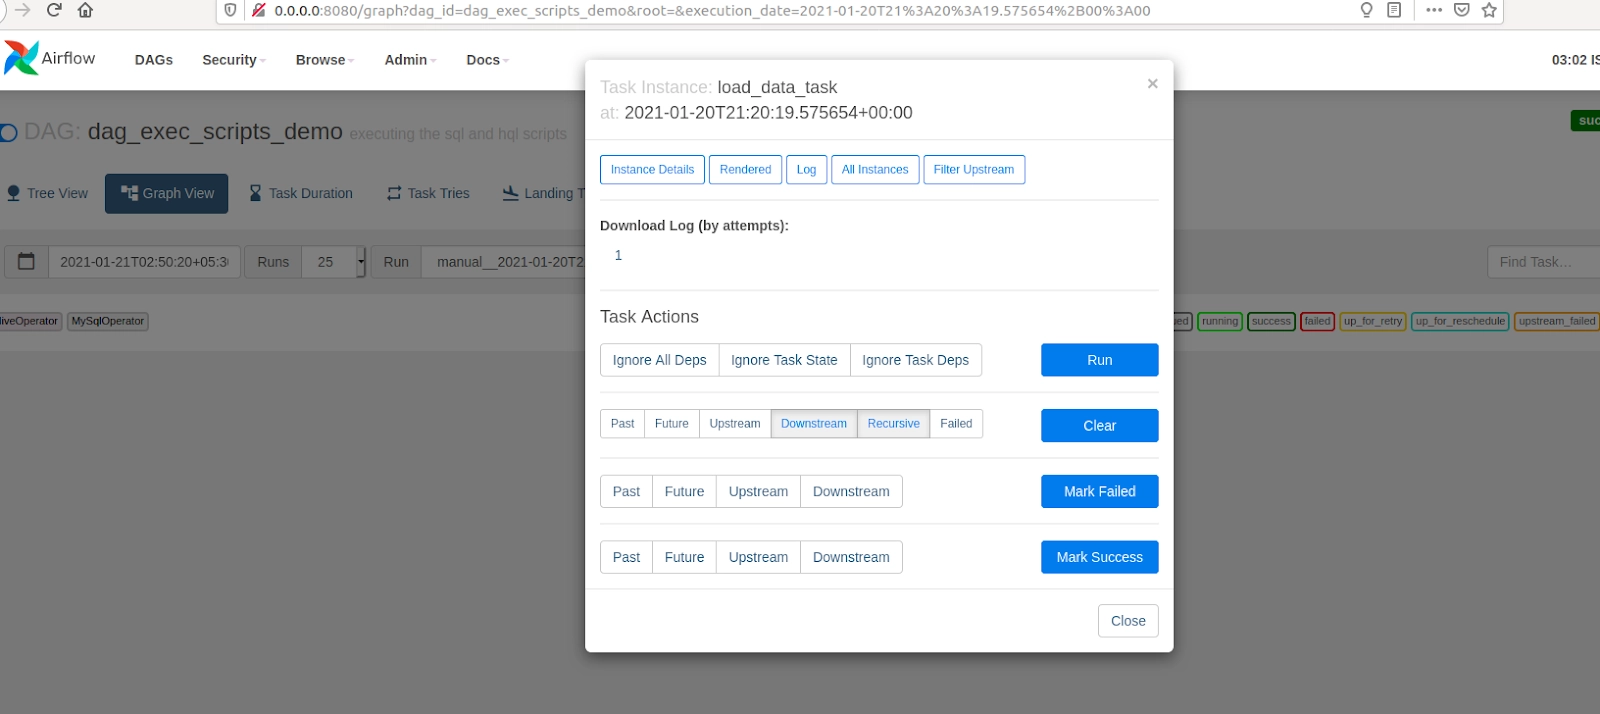This screenshot has height=714, width=1600.
Task: Reload the page with browser refresh icon
Action: click(x=54, y=10)
